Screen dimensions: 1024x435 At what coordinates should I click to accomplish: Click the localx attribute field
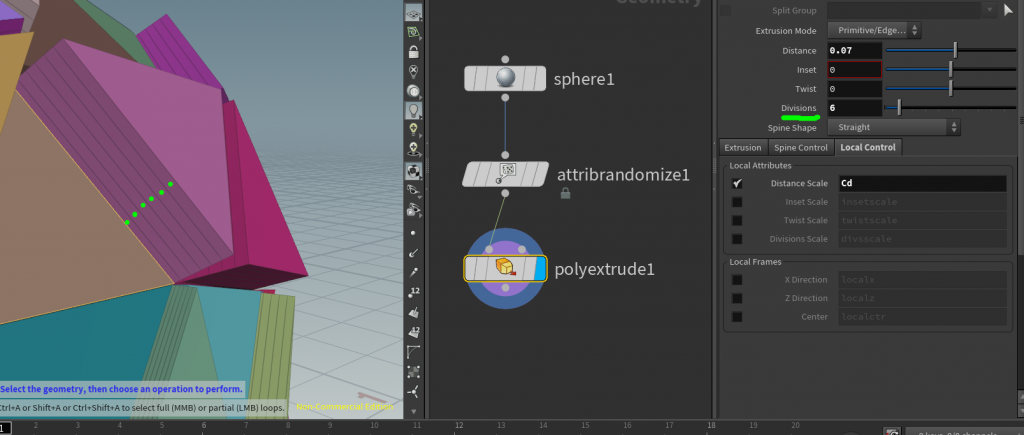(922, 280)
